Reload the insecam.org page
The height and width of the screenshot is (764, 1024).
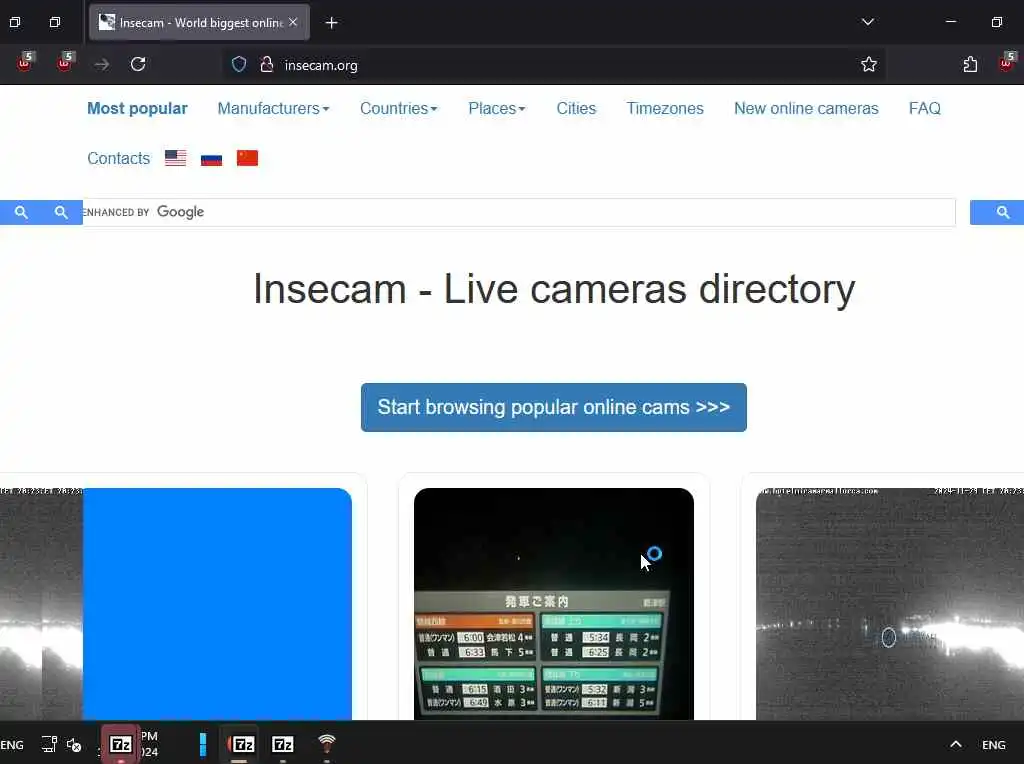tap(138, 65)
